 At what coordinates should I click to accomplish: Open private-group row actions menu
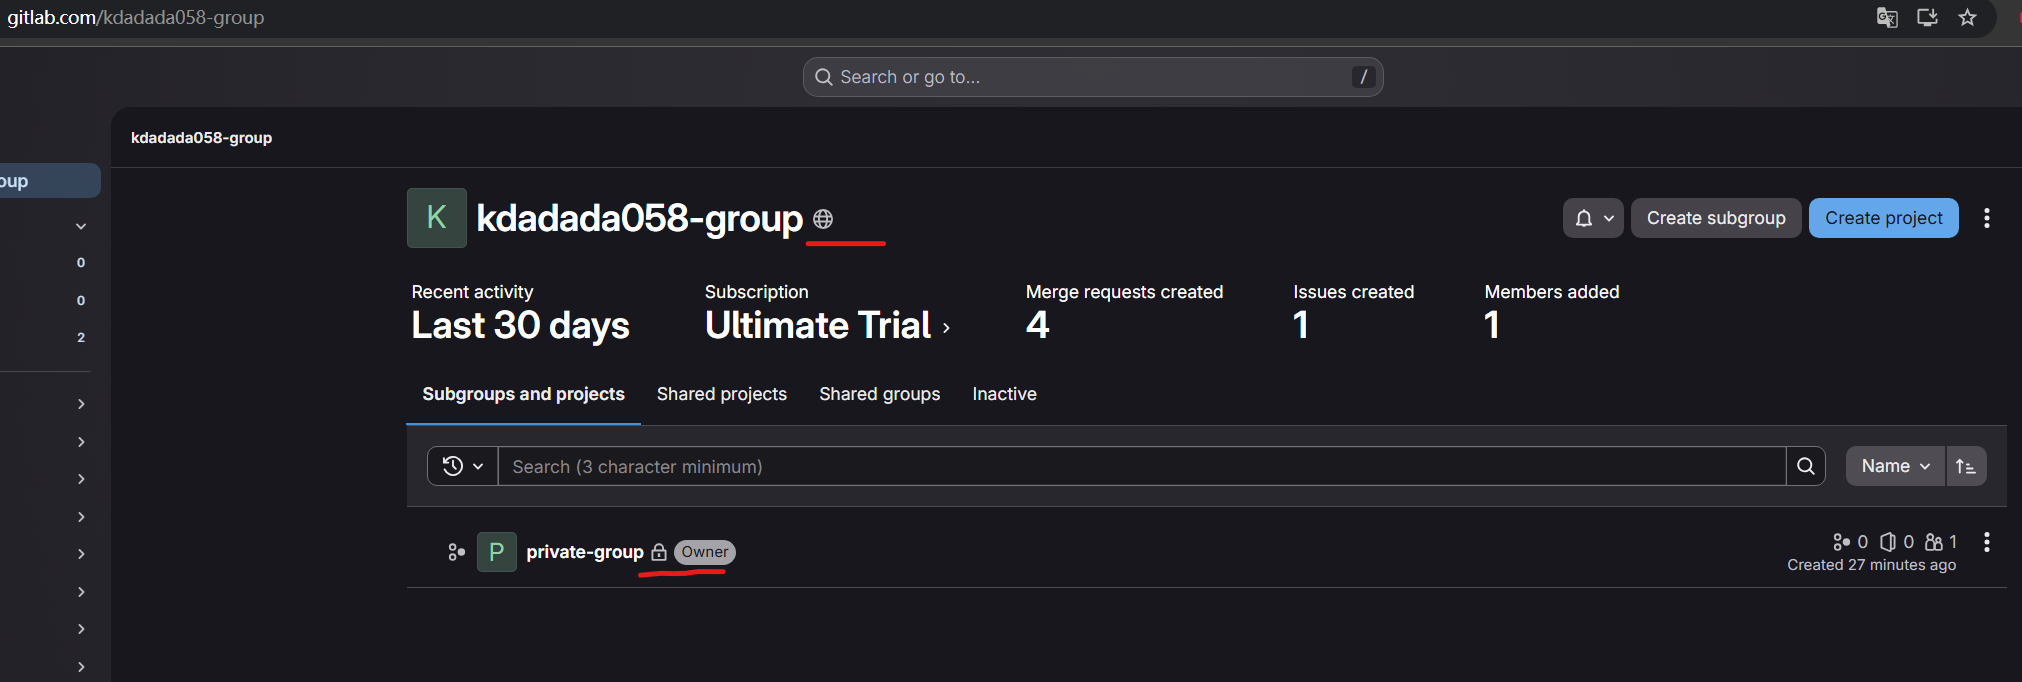pyautogui.click(x=1986, y=542)
